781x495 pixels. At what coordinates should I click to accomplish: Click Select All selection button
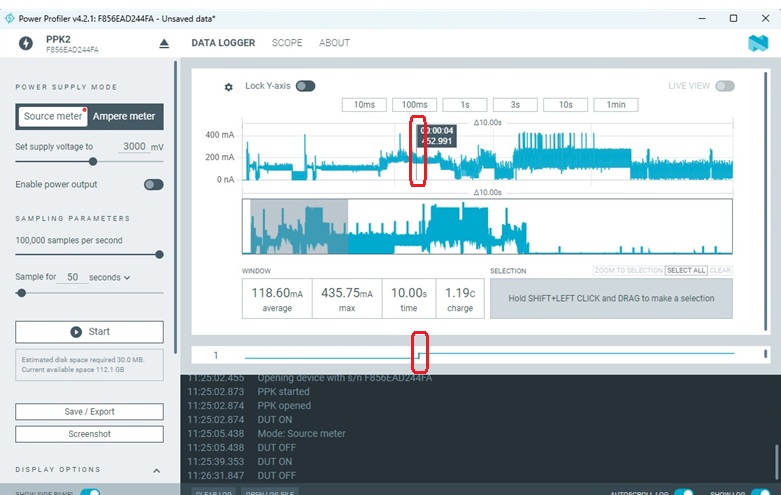point(686,270)
